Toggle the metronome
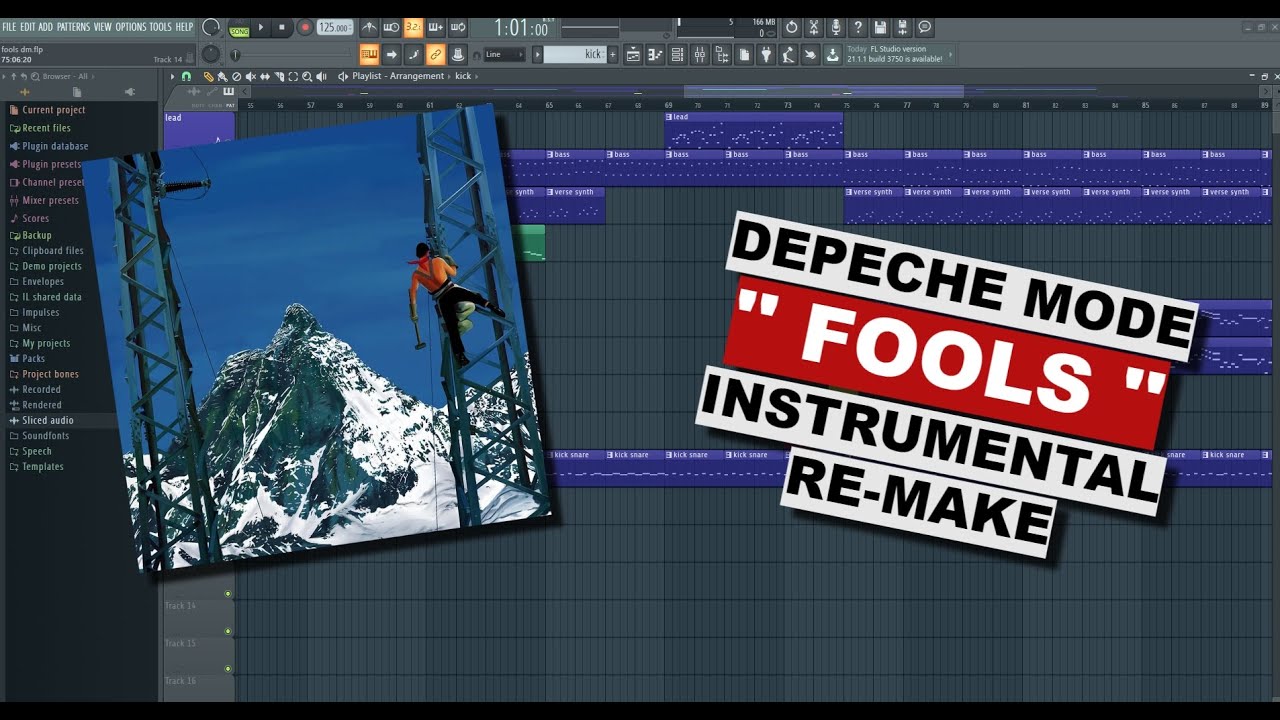The image size is (1280, 720). [369, 27]
